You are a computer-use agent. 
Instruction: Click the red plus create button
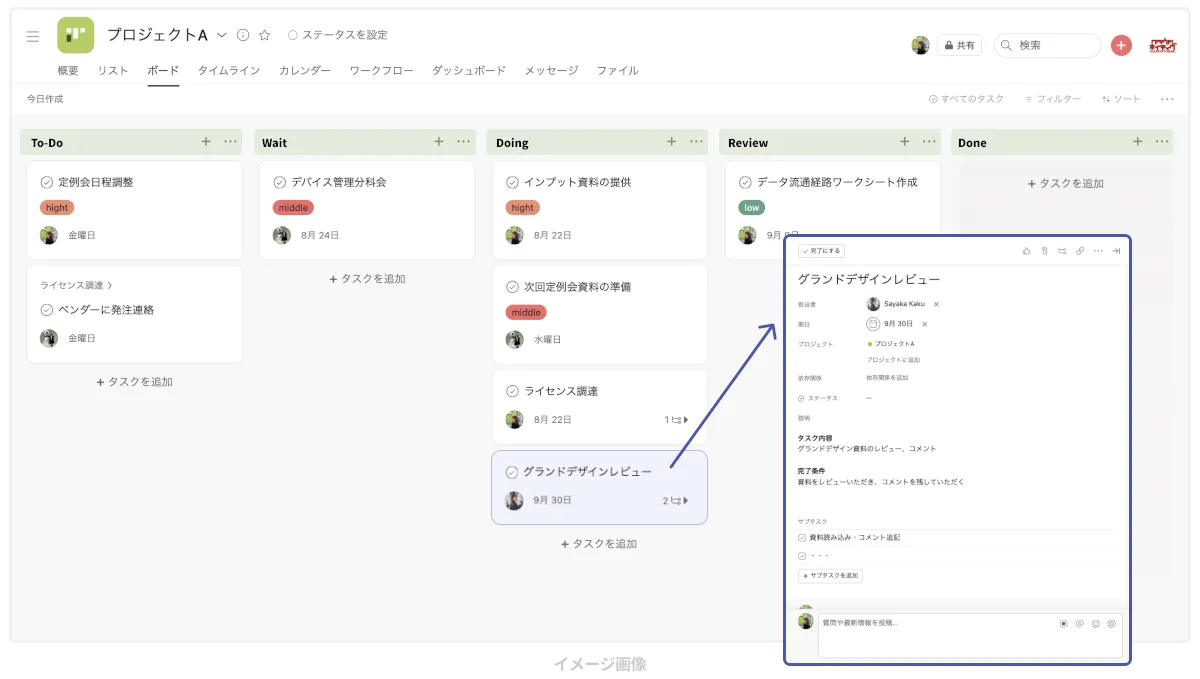coord(1121,45)
